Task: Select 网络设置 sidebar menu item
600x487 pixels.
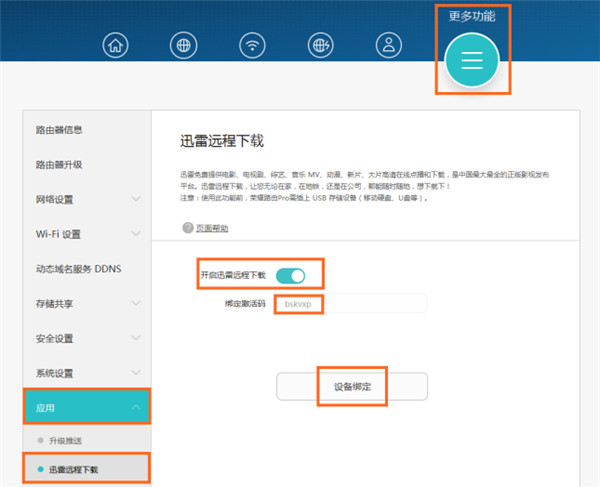Action: tap(87, 199)
